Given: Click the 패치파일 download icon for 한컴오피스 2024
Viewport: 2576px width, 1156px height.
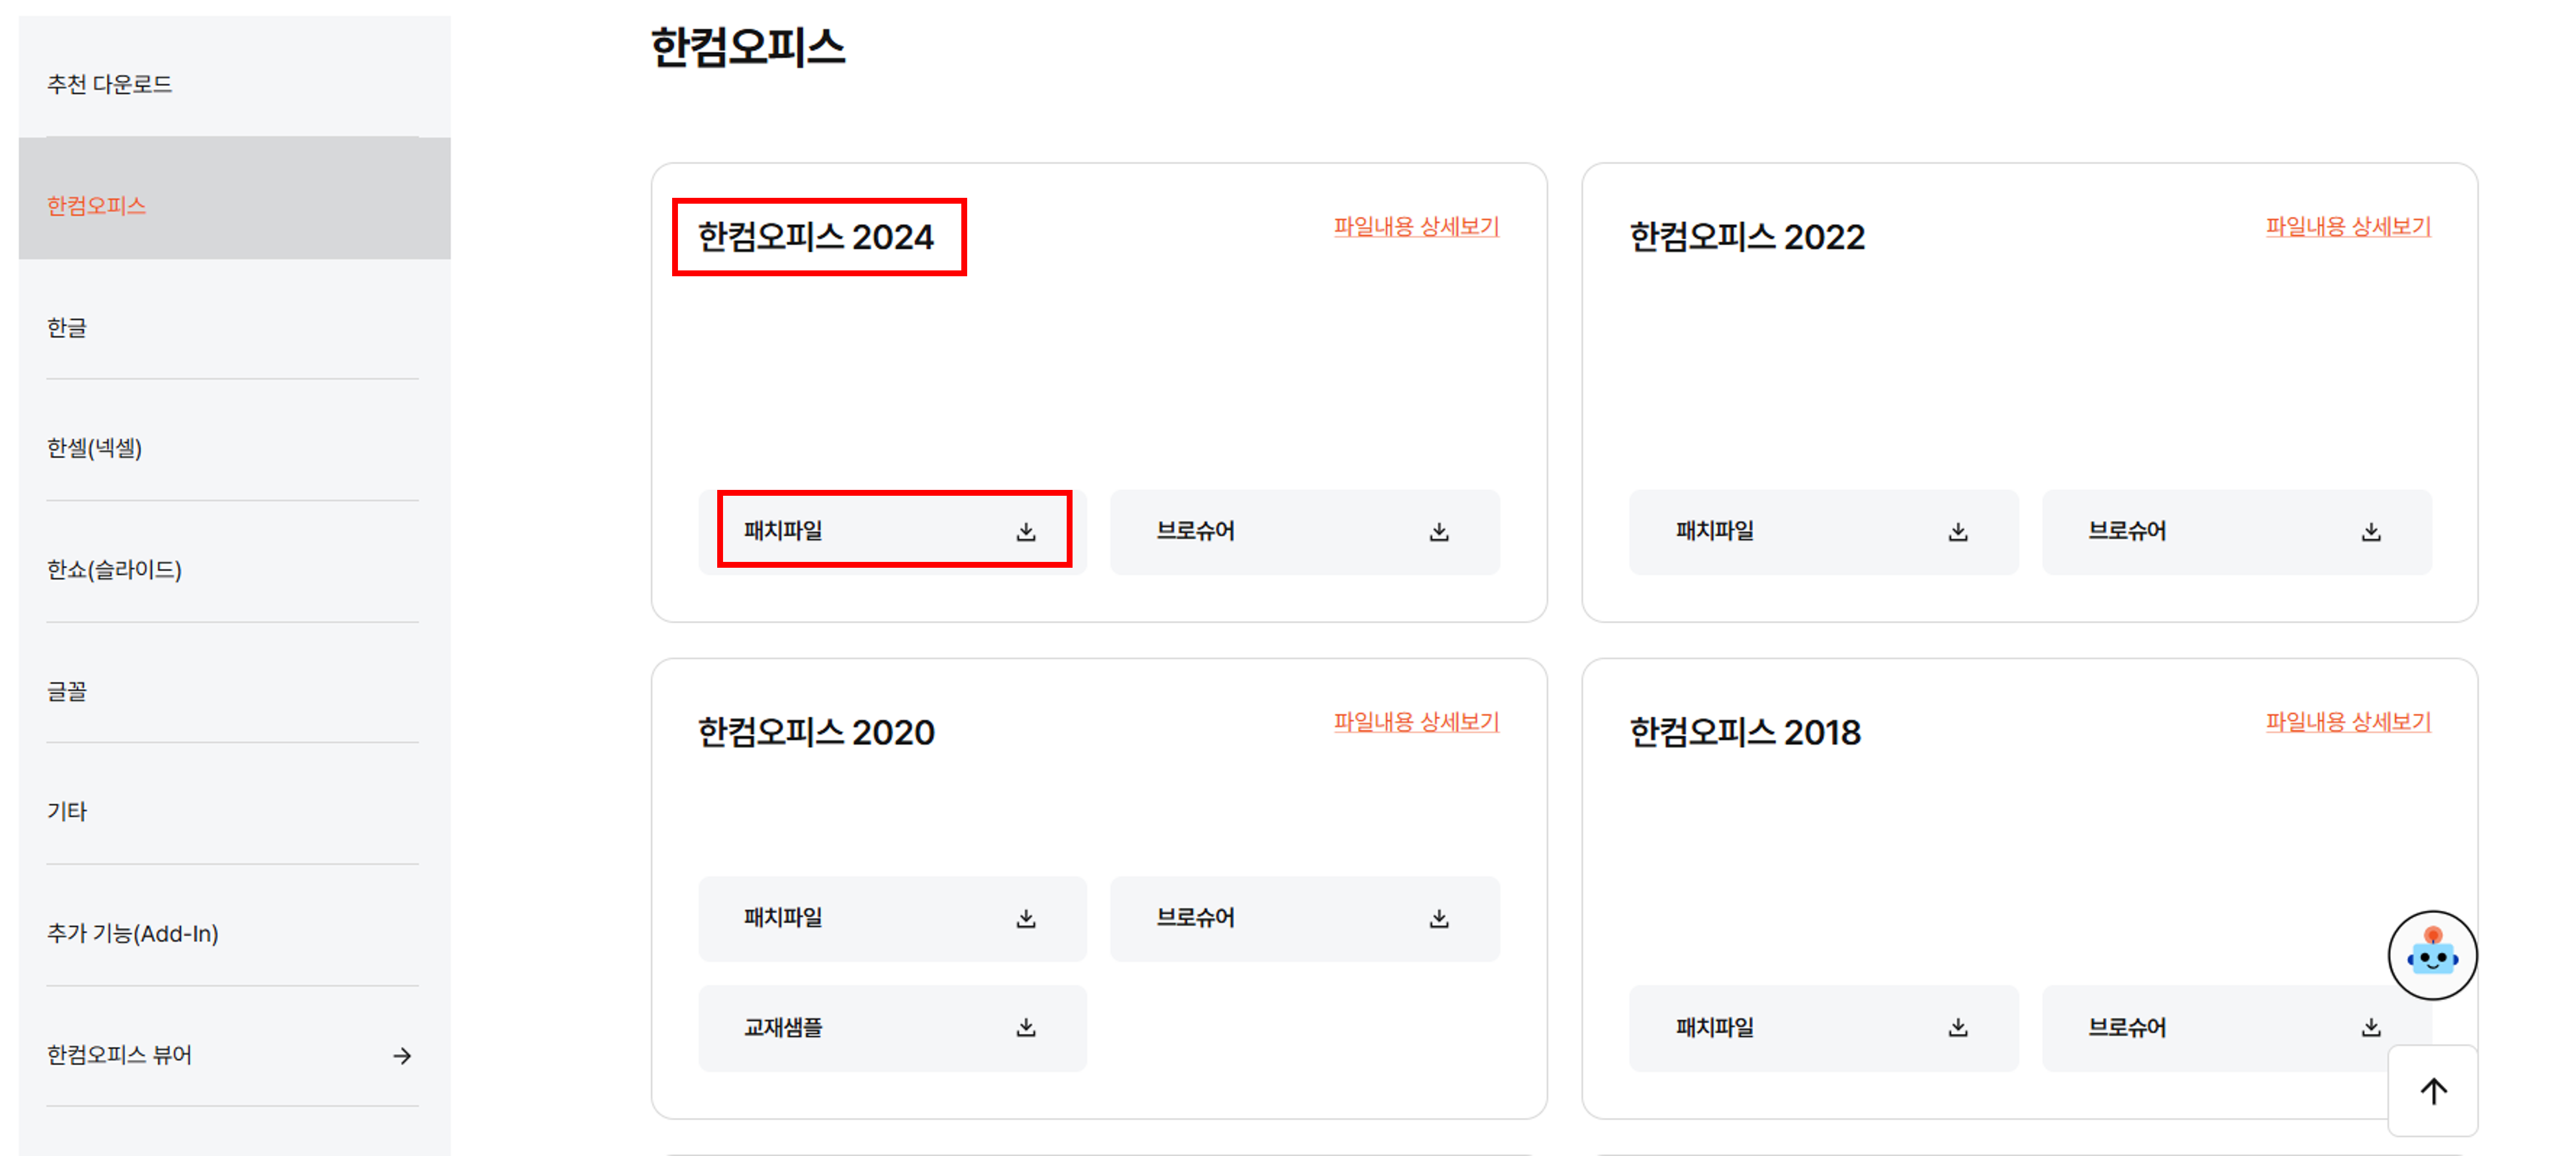Looking at the screenshot, I should pos(1027,532).
